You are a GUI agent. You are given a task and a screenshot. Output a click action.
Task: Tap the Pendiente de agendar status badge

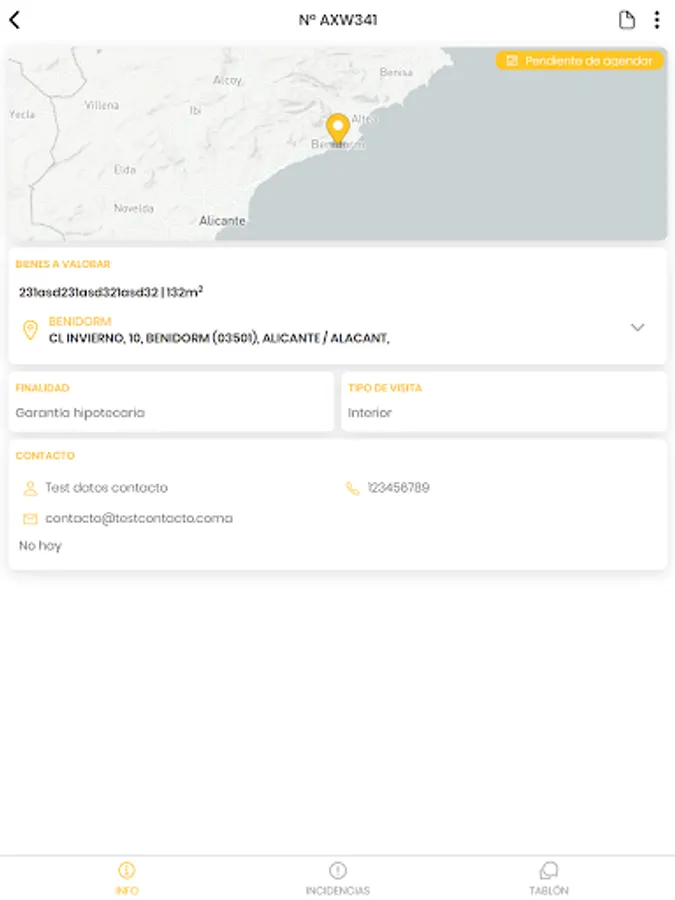coord(579,61)
